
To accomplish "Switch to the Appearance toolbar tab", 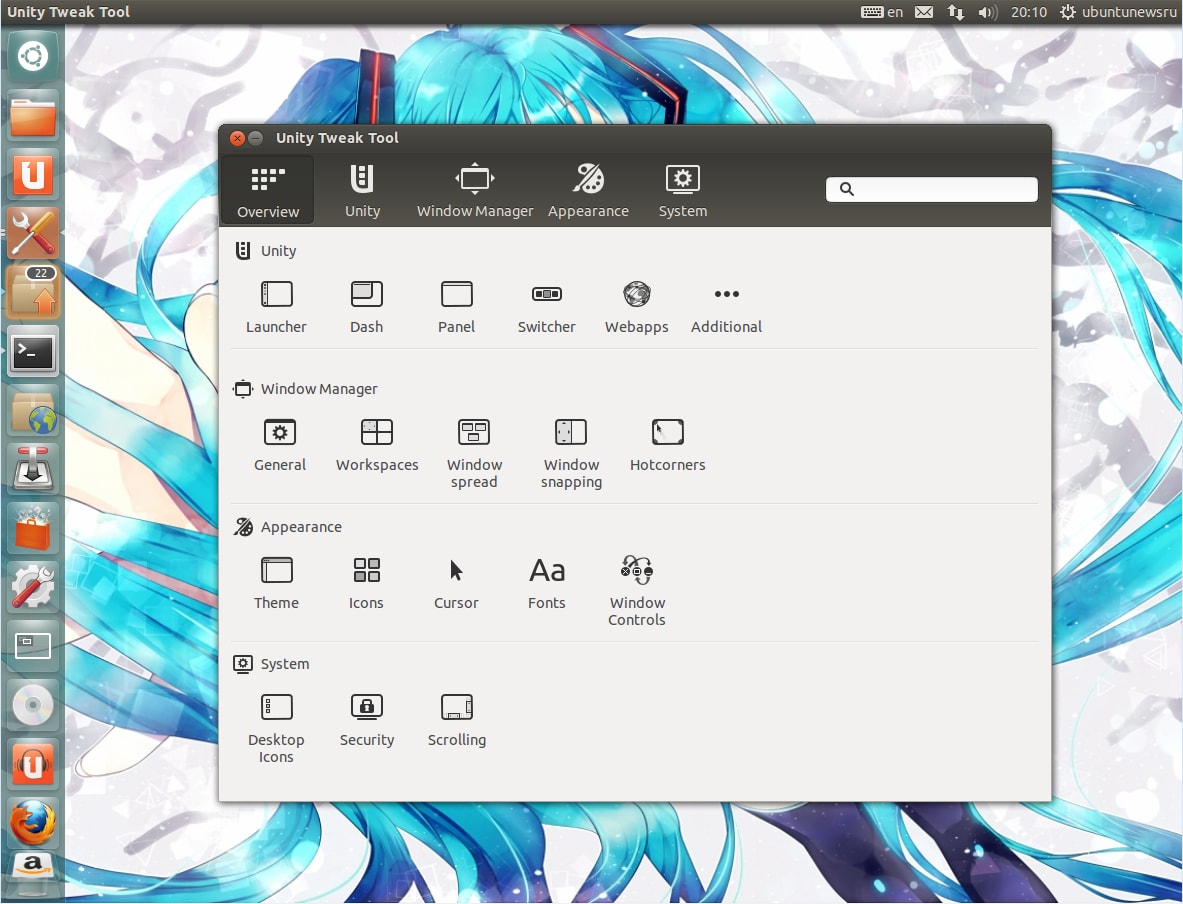I will (588, 190).
